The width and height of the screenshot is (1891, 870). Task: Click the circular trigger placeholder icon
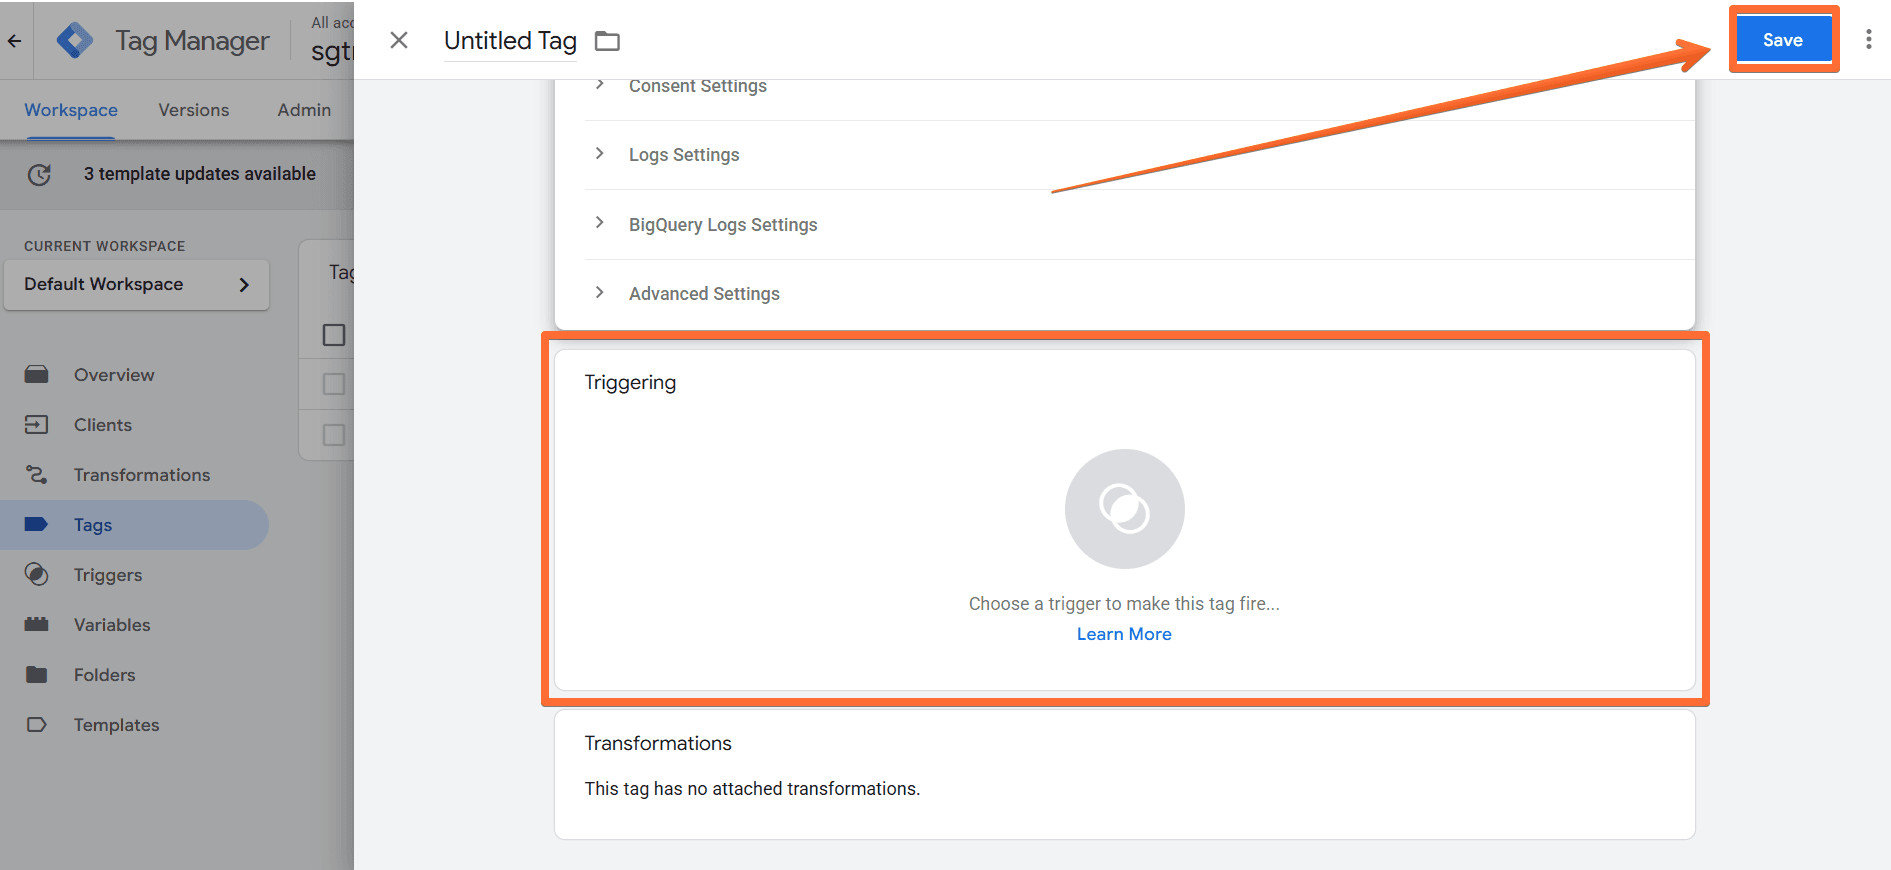click(1124, 509)
